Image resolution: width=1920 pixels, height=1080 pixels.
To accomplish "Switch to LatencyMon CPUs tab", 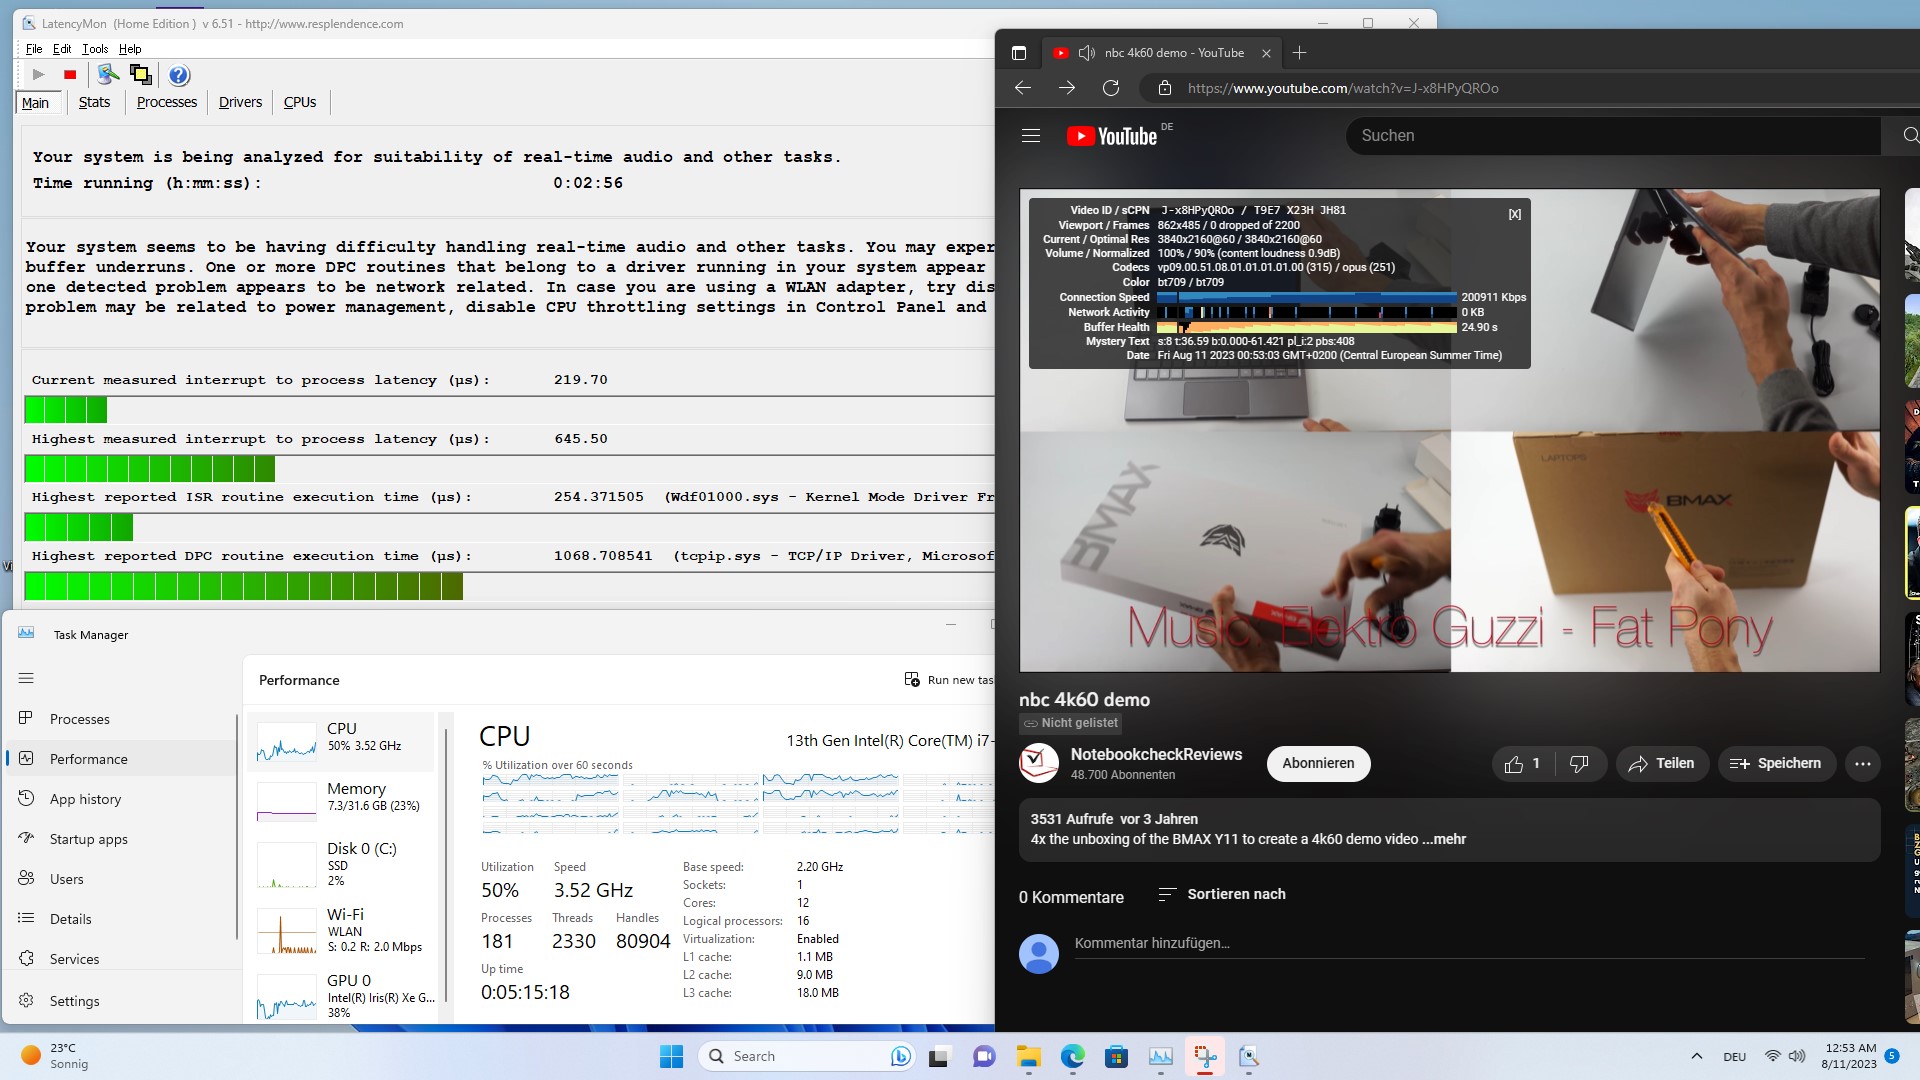I will [300, 102].
